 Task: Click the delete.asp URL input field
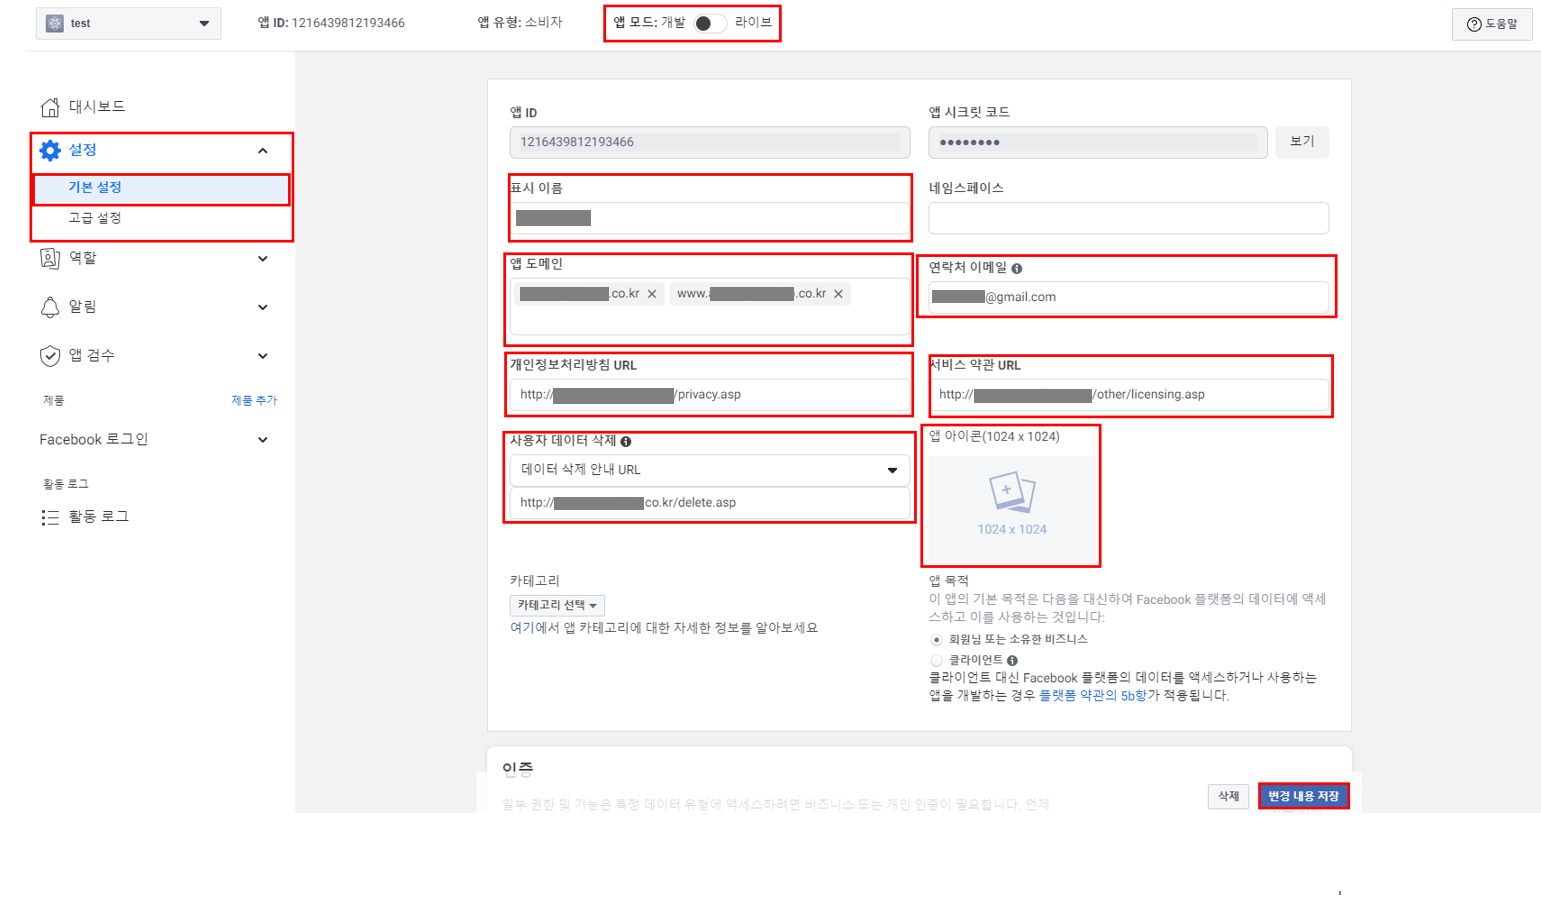click(709, 503)
